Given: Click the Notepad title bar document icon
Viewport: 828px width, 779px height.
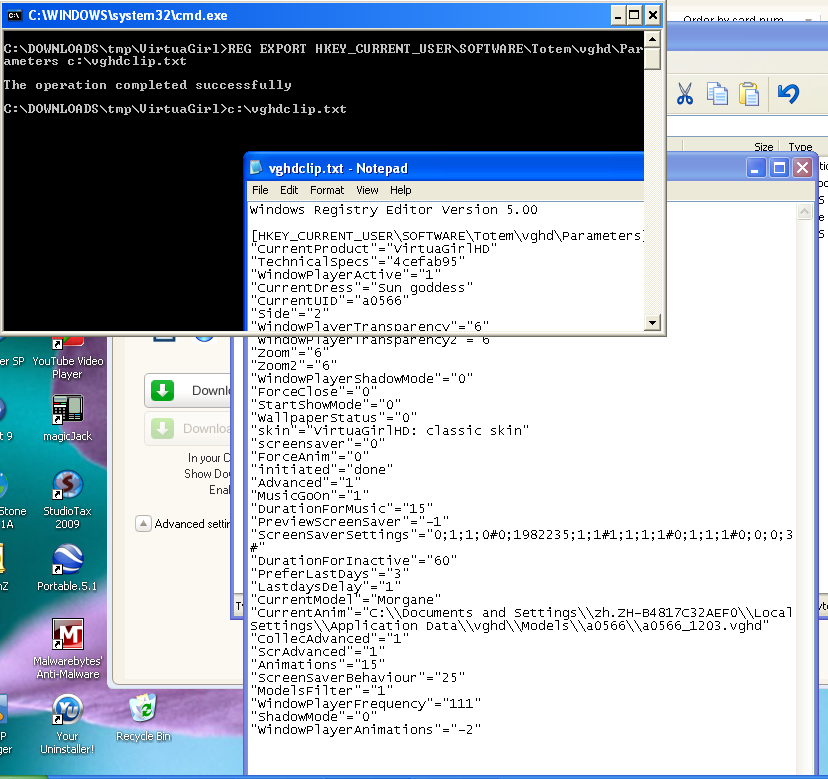Looking at the screenshot, I should (x=256, y=168).
